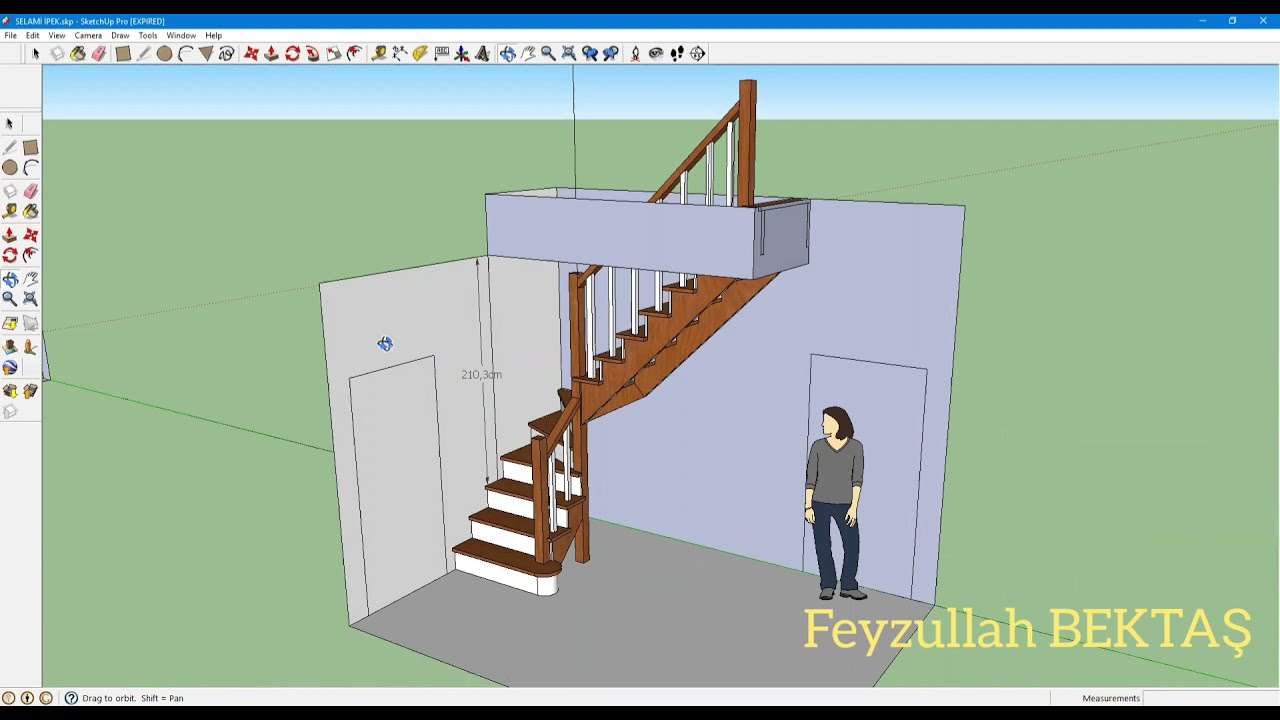Image resolution: width=1280 pixels, height=720 pixels.
Task: Click the standing woman figure in model
Action: click(836, 503)
